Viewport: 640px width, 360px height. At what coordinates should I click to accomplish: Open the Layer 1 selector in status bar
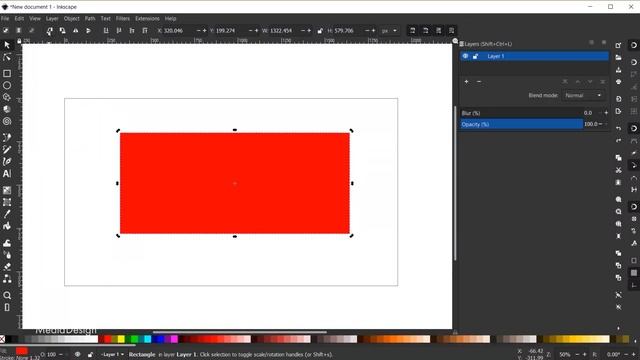click(x=113, y=354)
